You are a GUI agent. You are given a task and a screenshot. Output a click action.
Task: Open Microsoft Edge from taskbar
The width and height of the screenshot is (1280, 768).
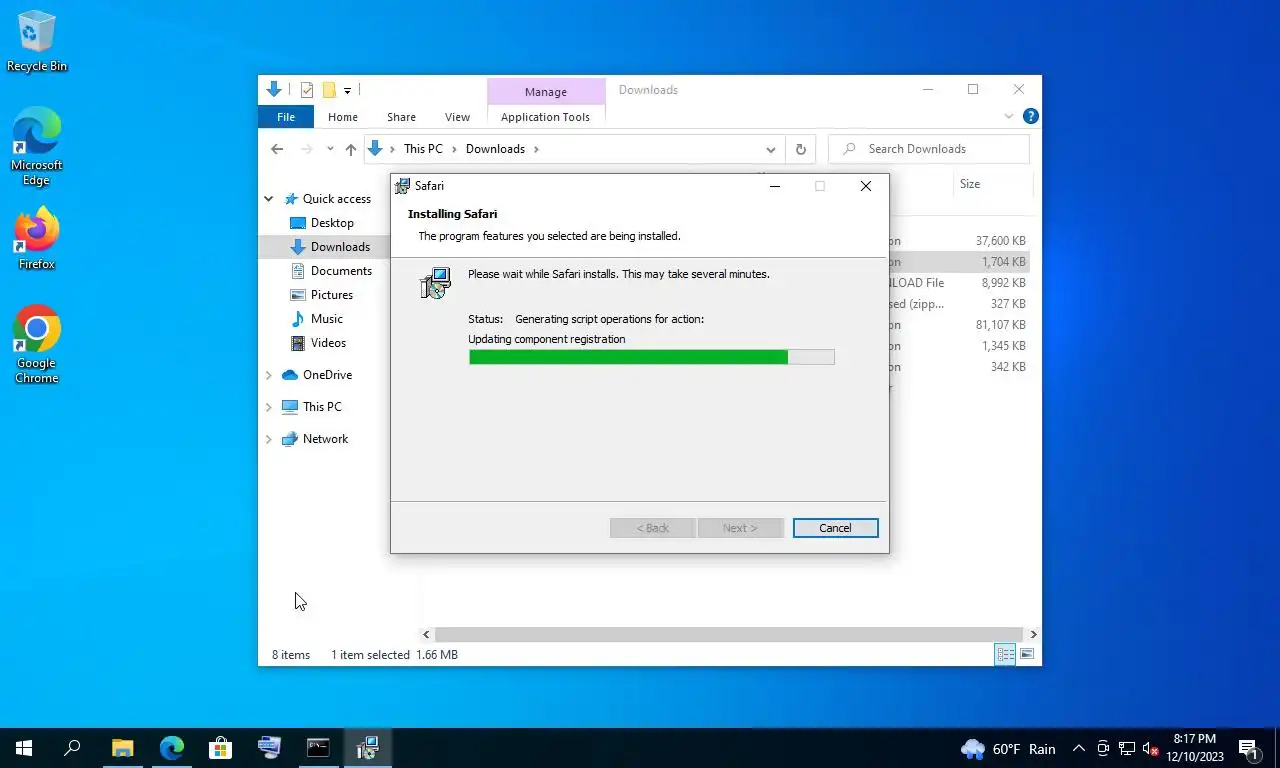click(172, 748)
